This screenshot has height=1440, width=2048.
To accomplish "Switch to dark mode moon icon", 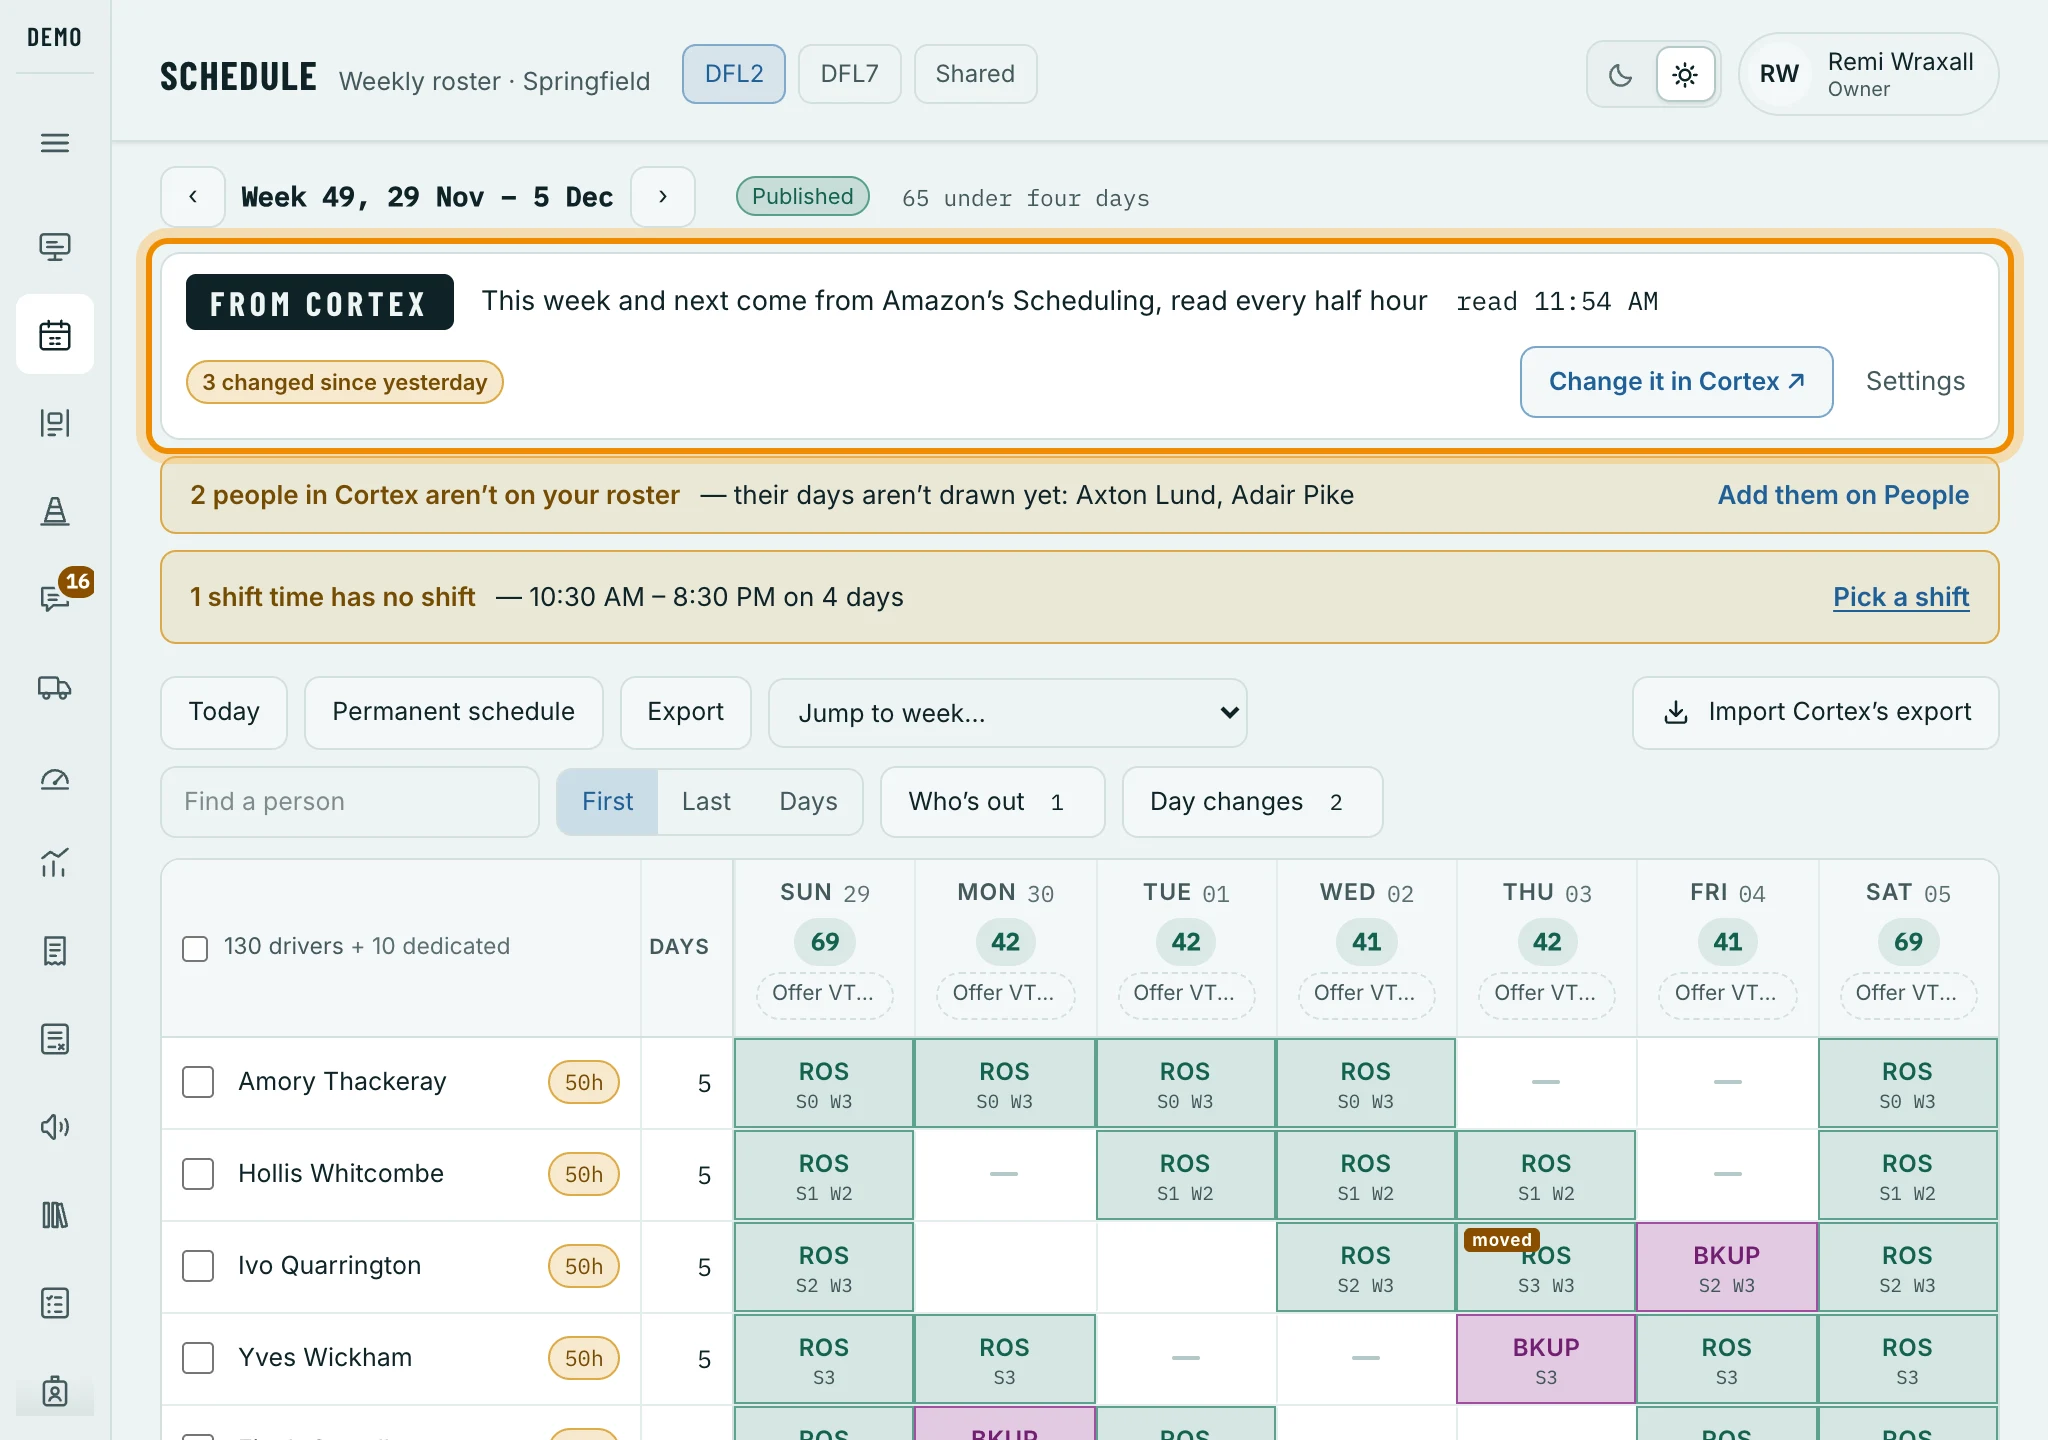I will pyautogui.click(x=1621, y=75).
